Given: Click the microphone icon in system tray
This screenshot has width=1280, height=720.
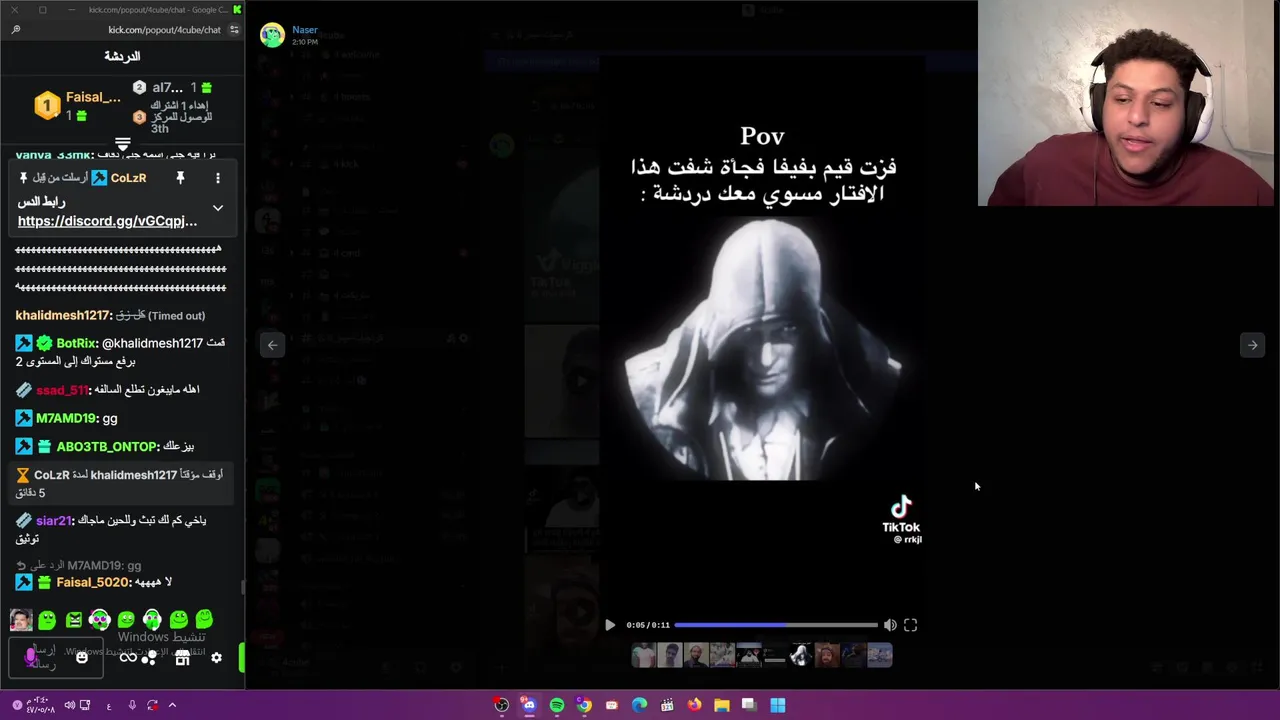Looking at the screenshot, I should coord(131,705).
